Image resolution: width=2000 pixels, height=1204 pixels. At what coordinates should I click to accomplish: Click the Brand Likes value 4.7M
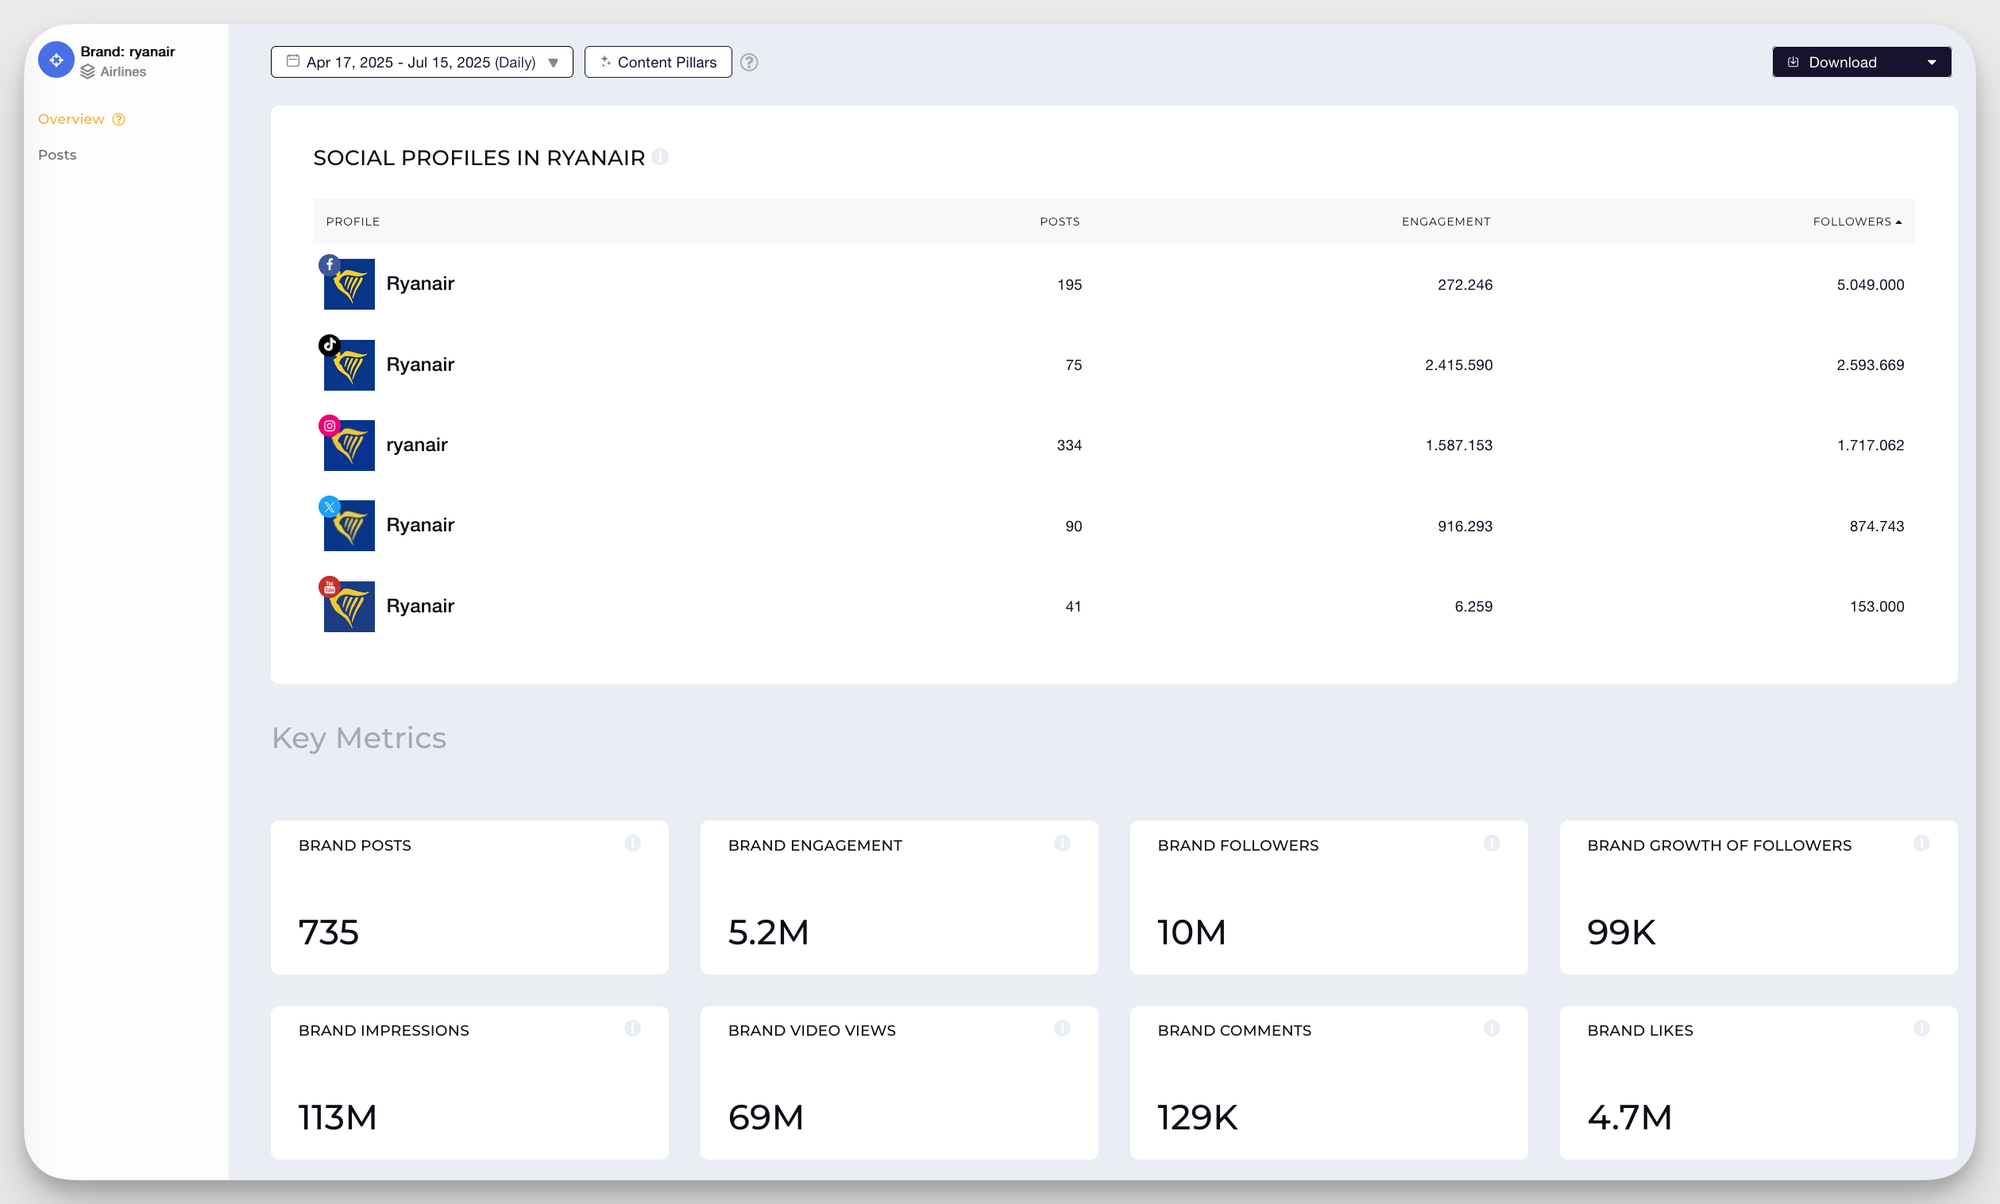(1630, 1117)
